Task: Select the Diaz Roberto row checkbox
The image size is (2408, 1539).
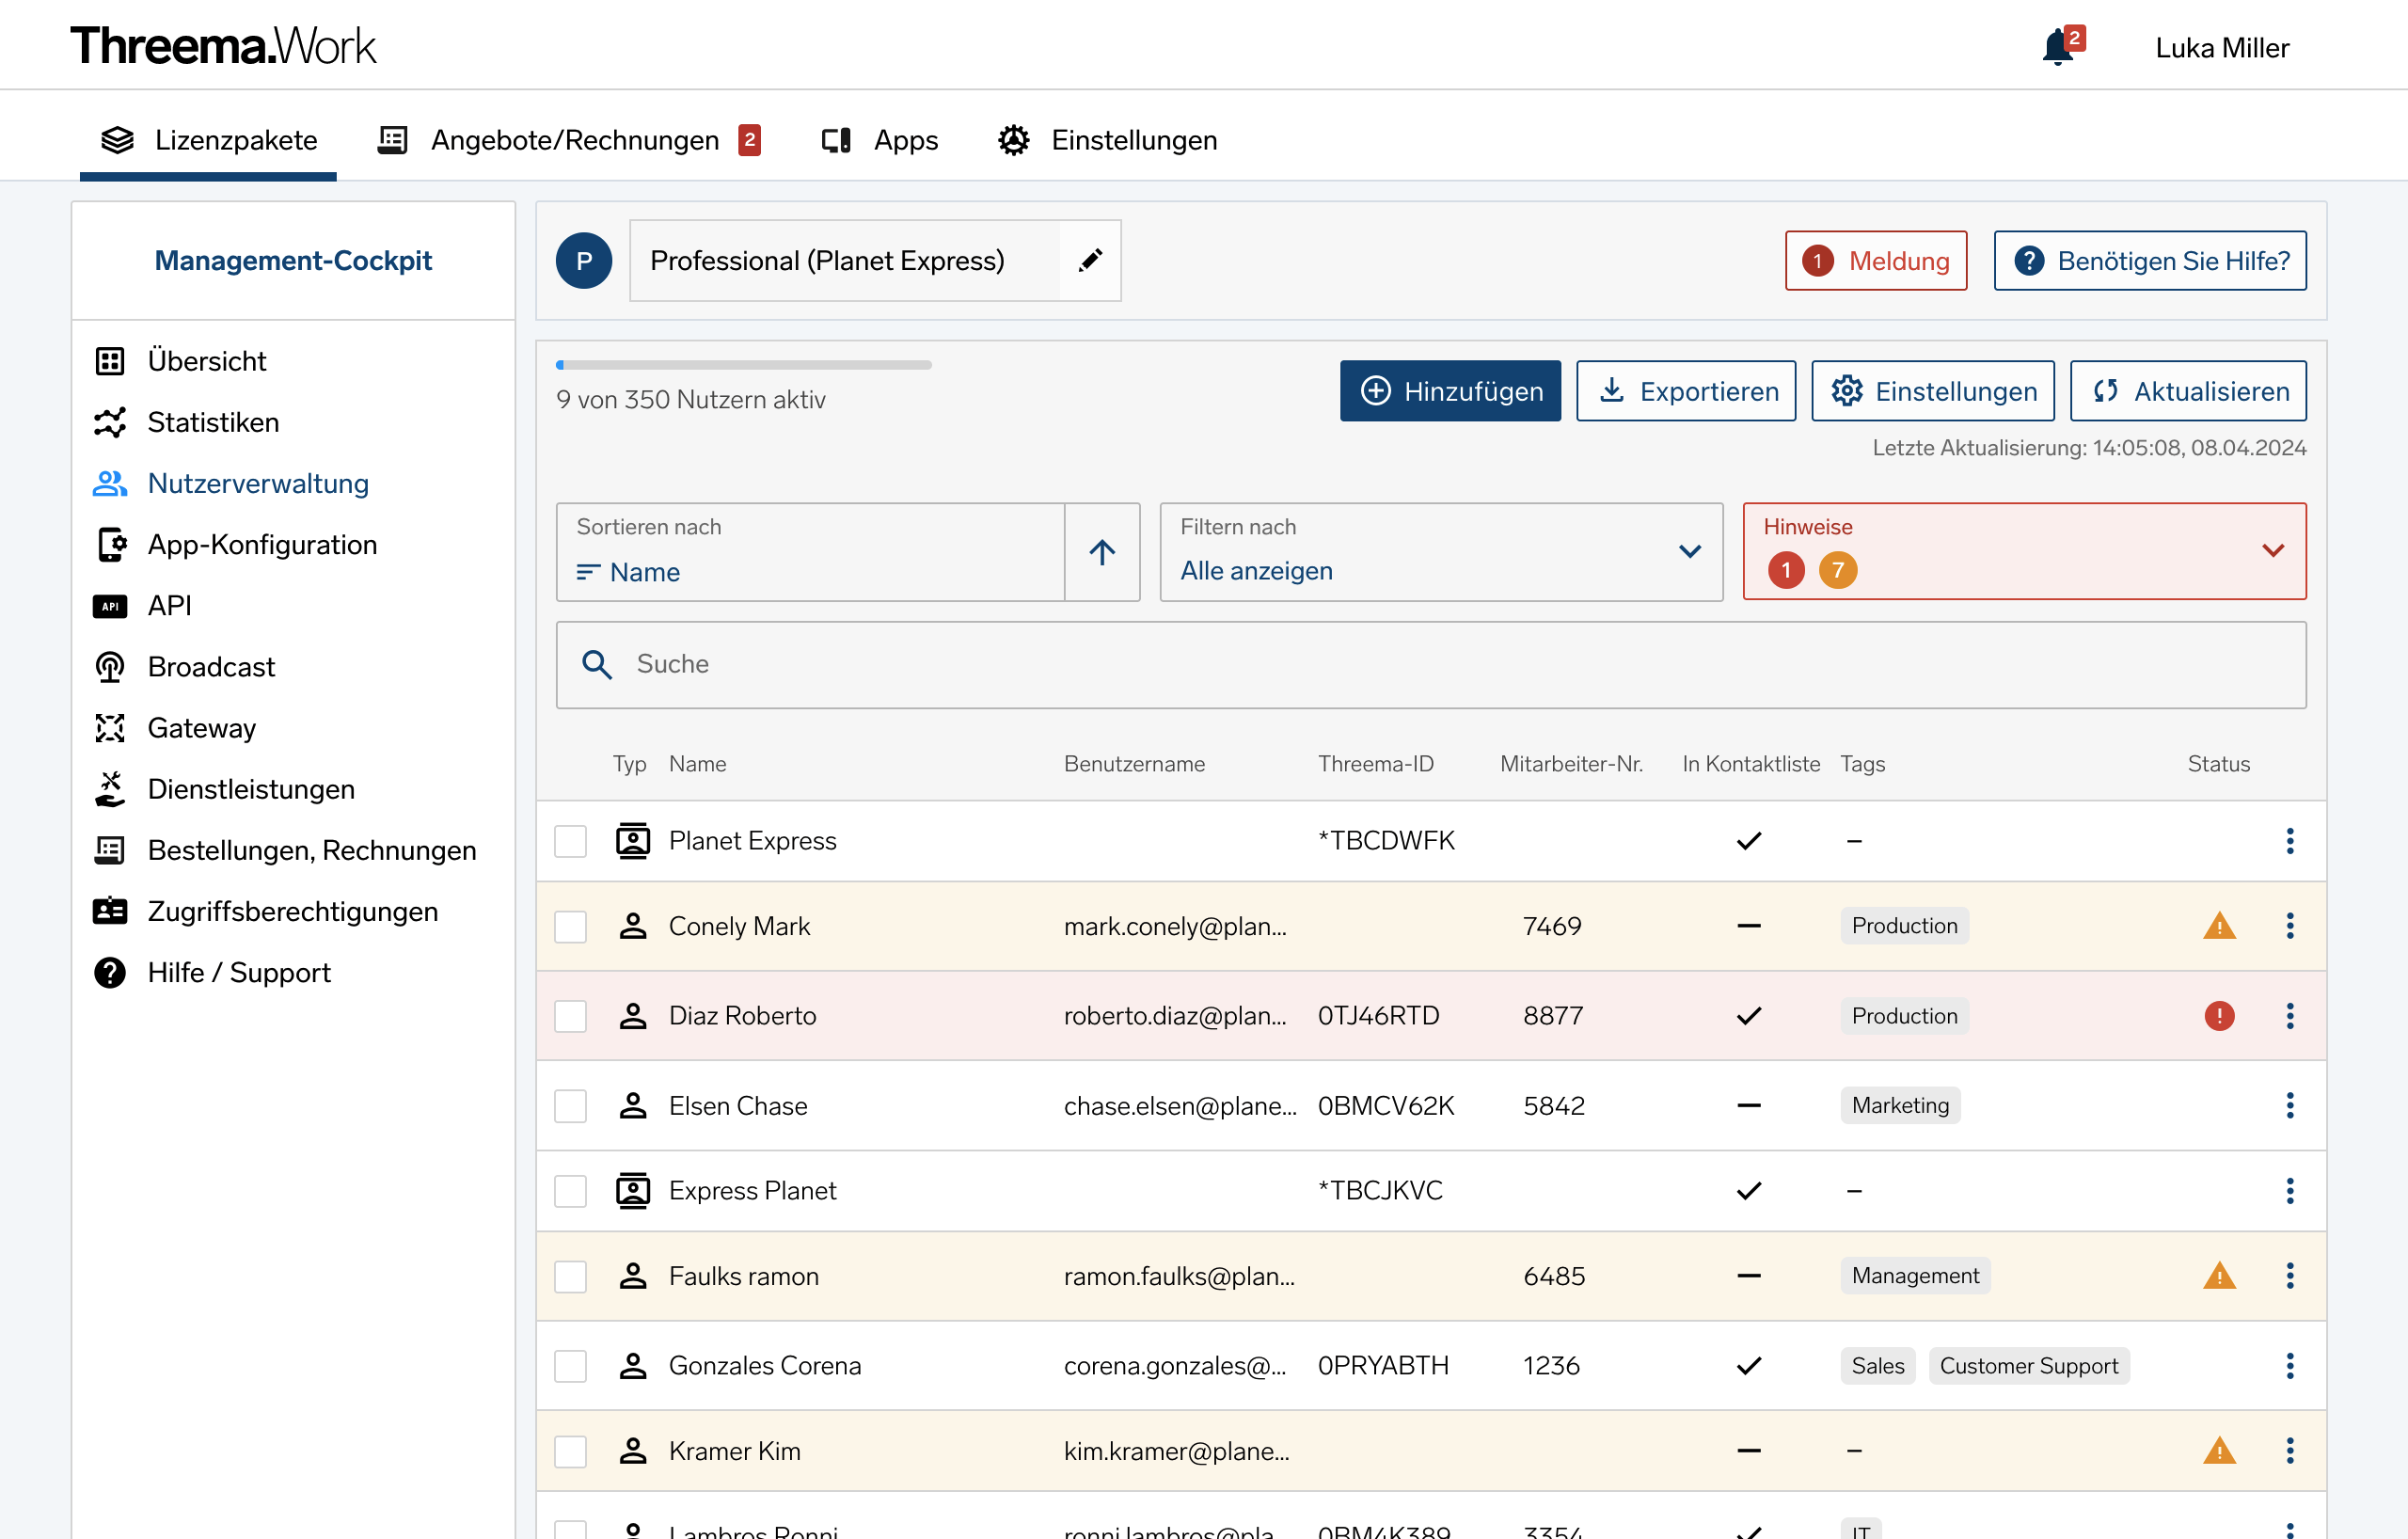Action: [x=571, y=1016]
